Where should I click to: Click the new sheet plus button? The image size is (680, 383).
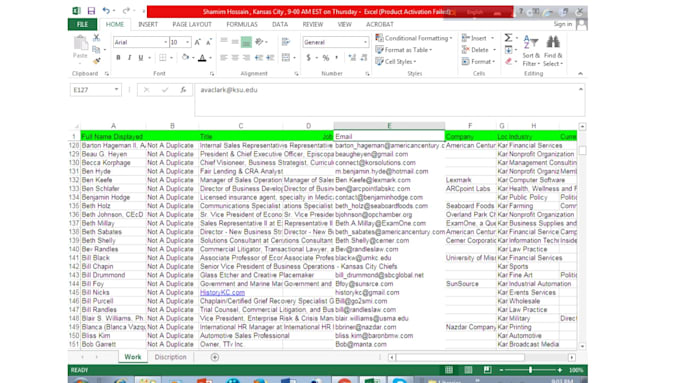215,357
